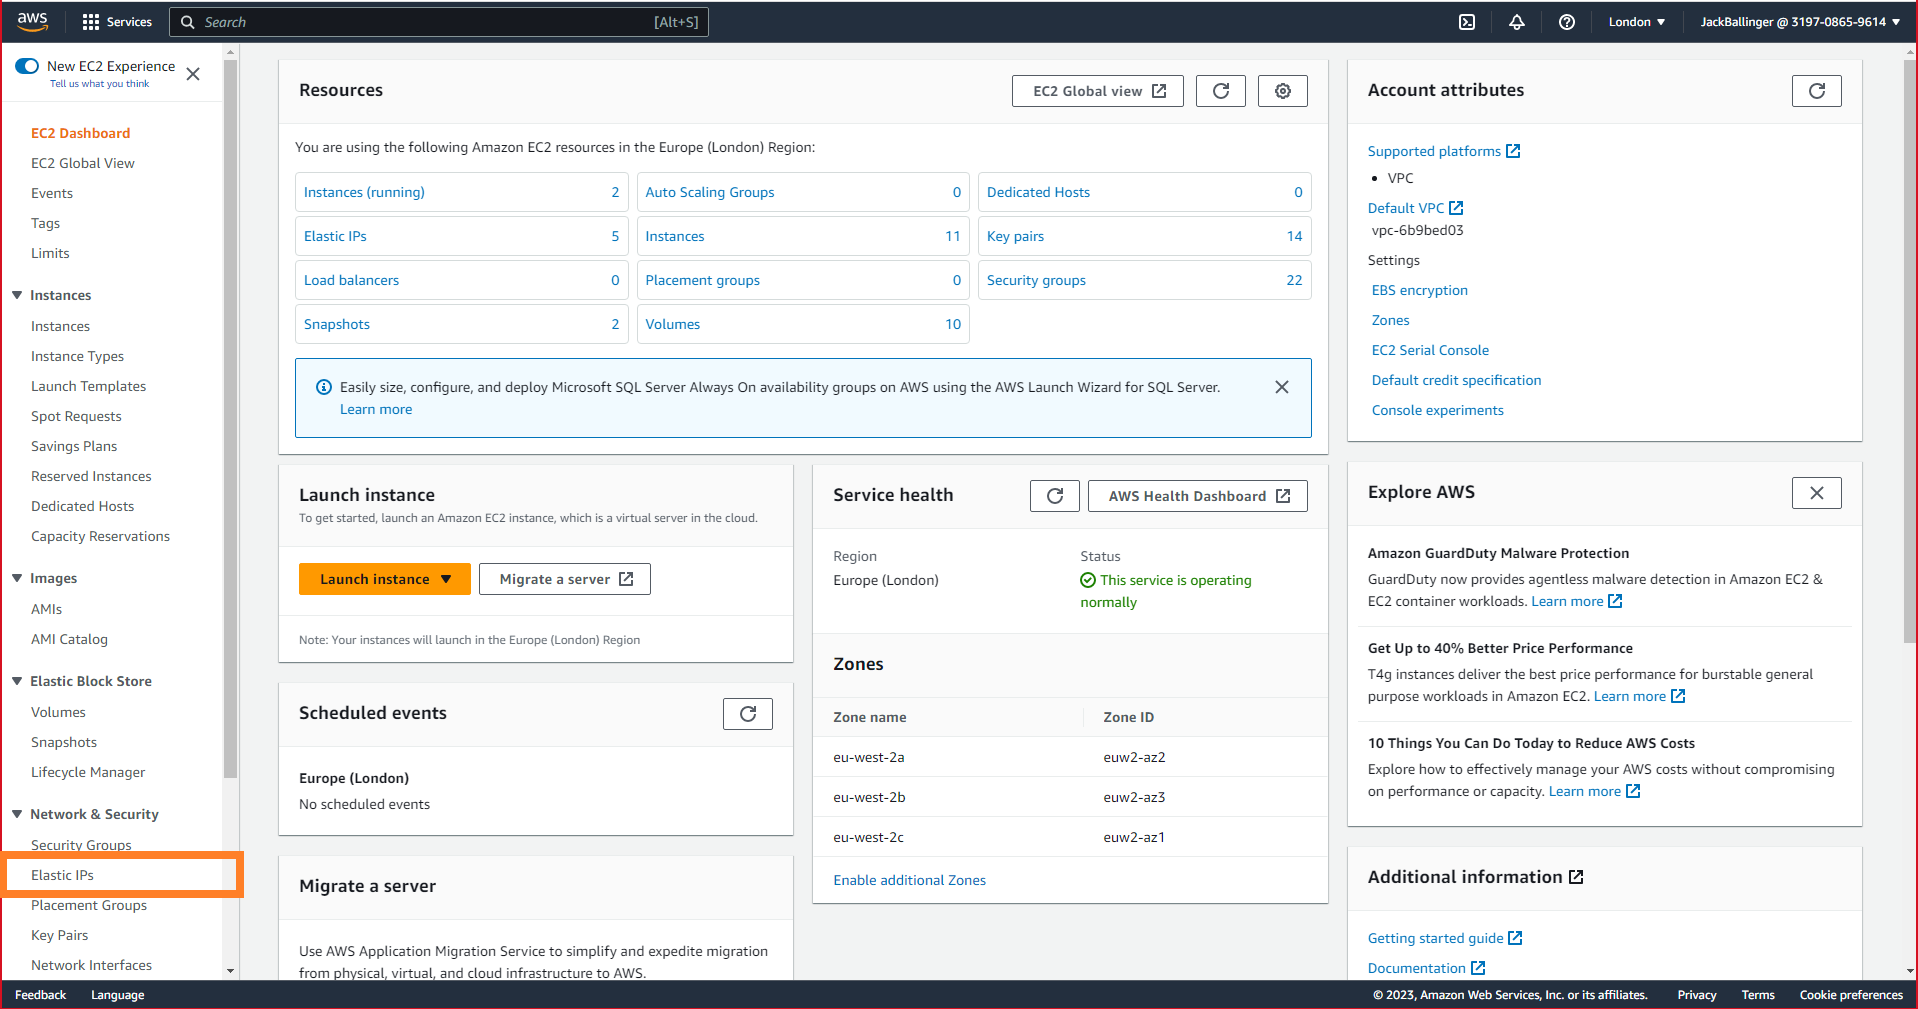Open Elastic IPs in the sidebar
The height and width of the screenshot is (1009, 1918).
(x=62, y=875)
